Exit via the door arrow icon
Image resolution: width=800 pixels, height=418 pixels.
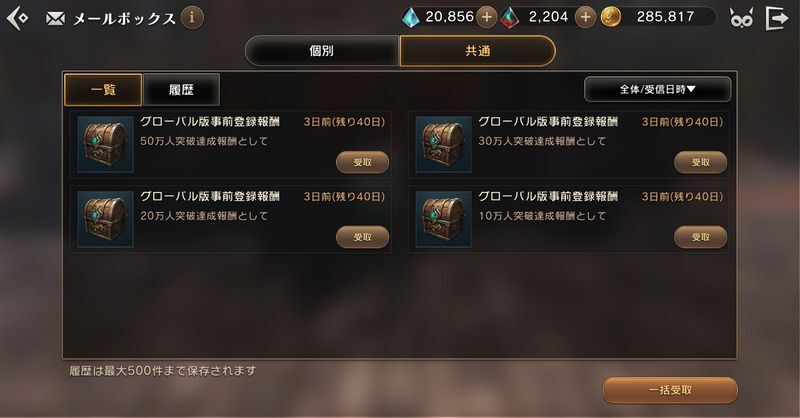[777, 18]
